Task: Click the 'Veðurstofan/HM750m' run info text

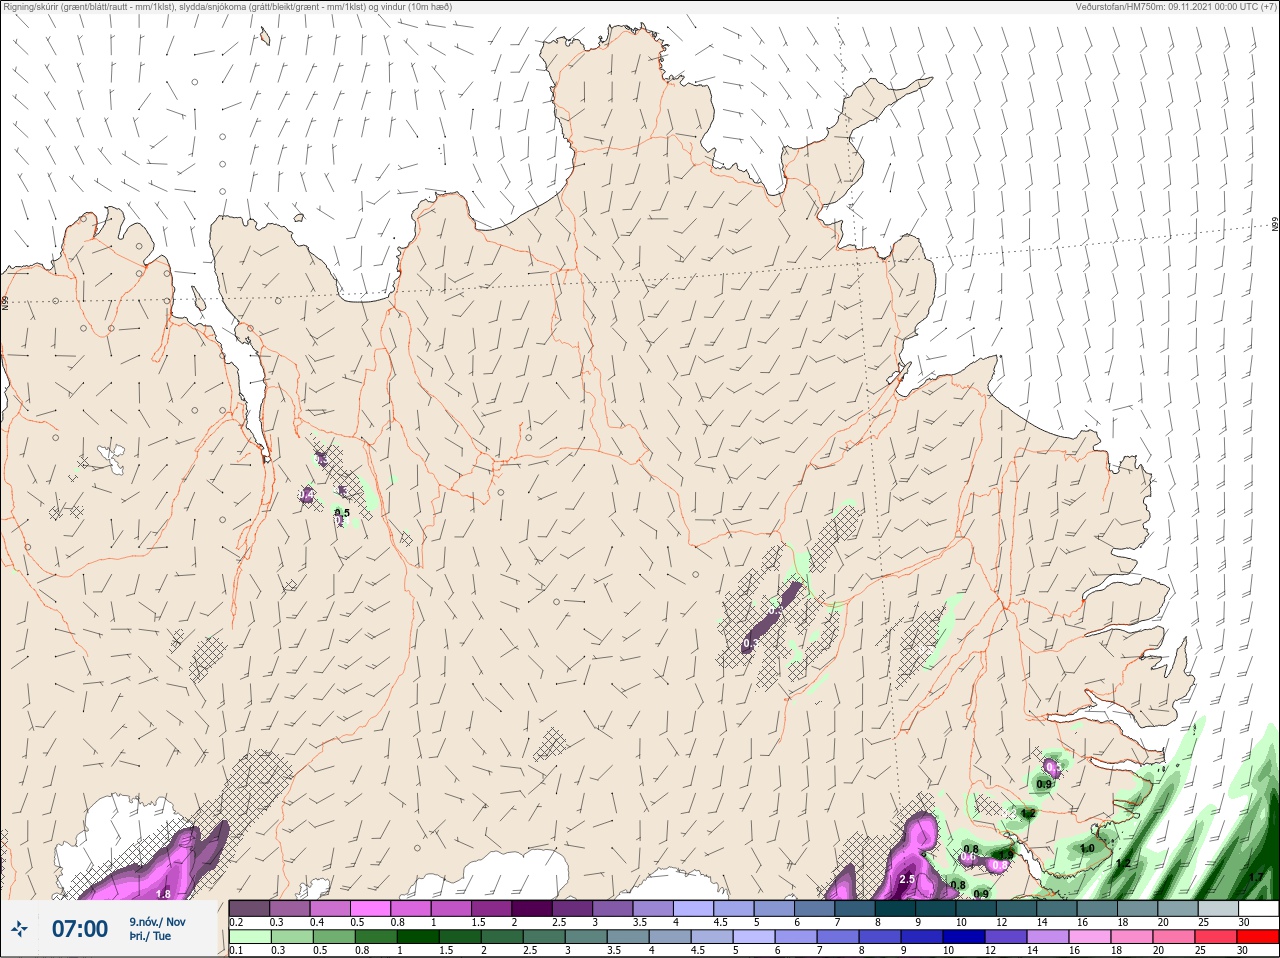Action: [1177, 7]
